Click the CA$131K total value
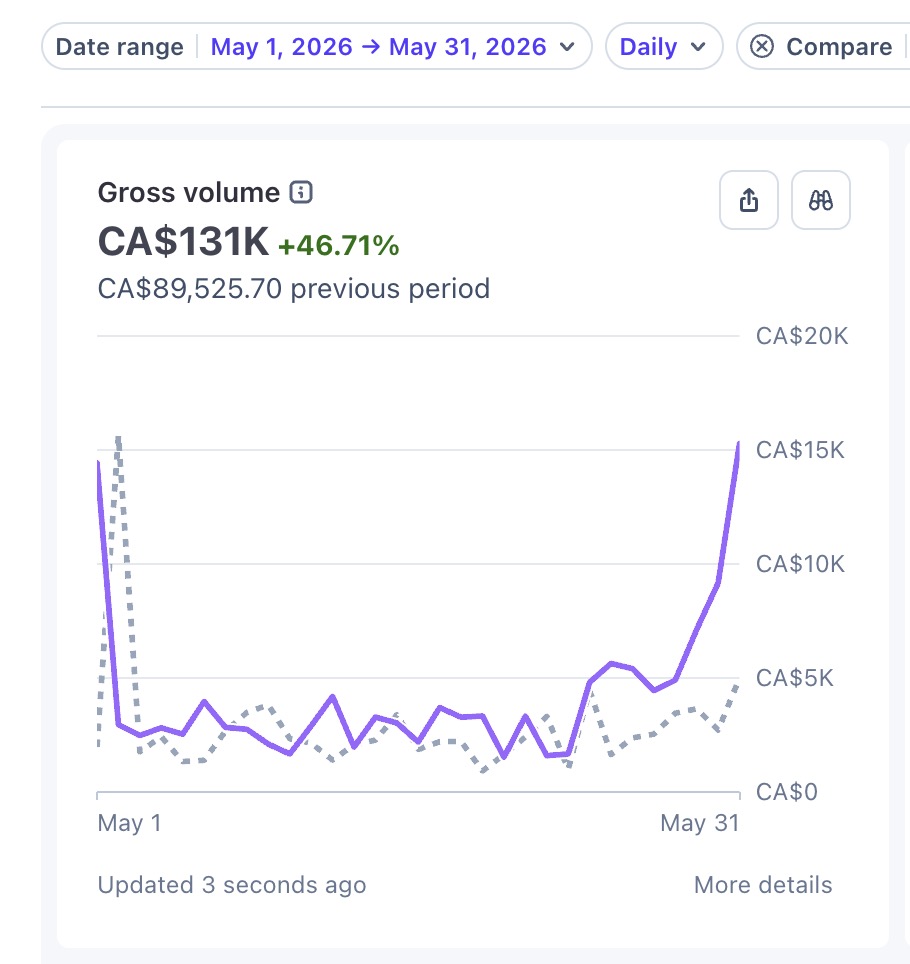Screen dimensions: 910x964 pos(183,241)
